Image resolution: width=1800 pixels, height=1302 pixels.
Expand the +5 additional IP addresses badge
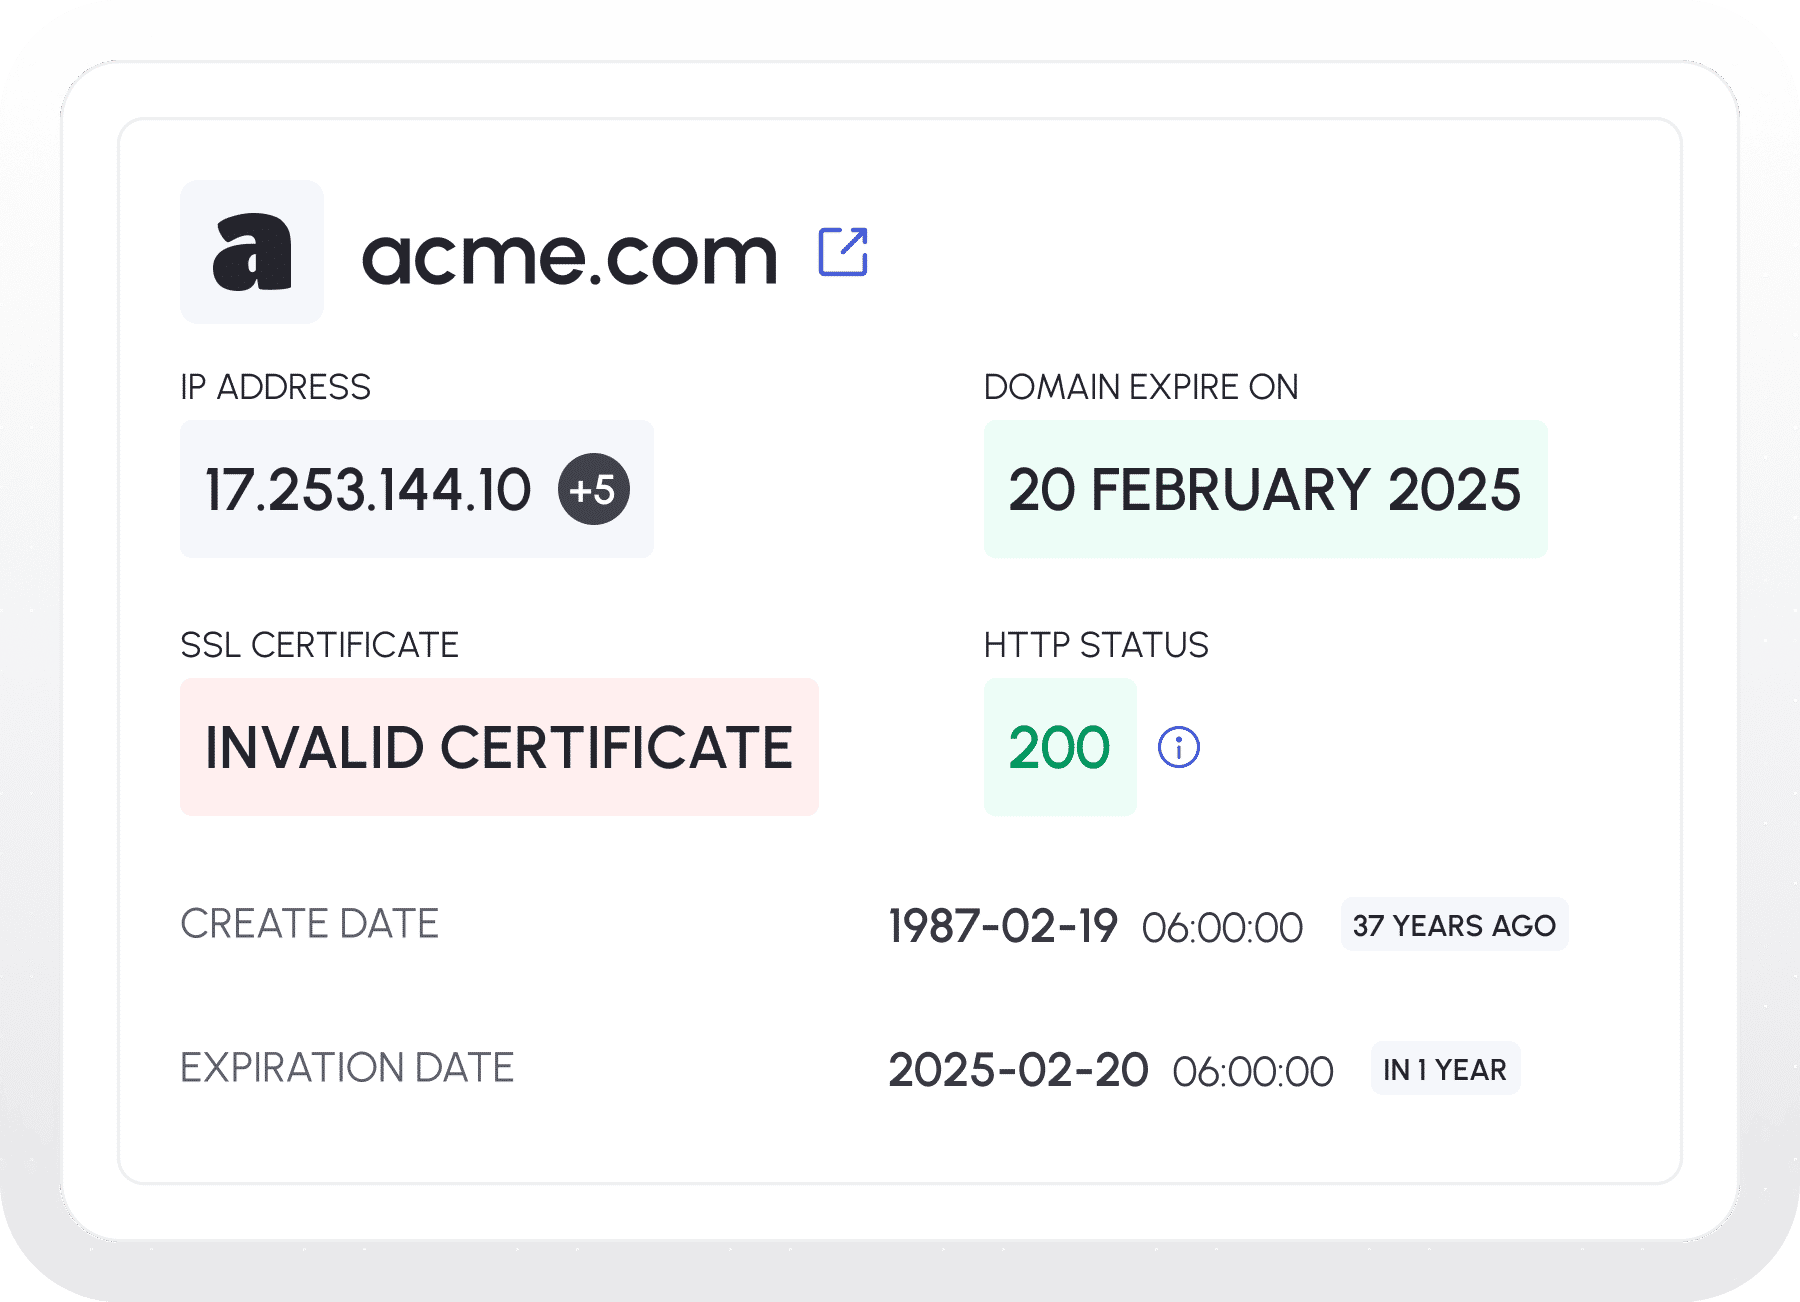click(593, 490)
